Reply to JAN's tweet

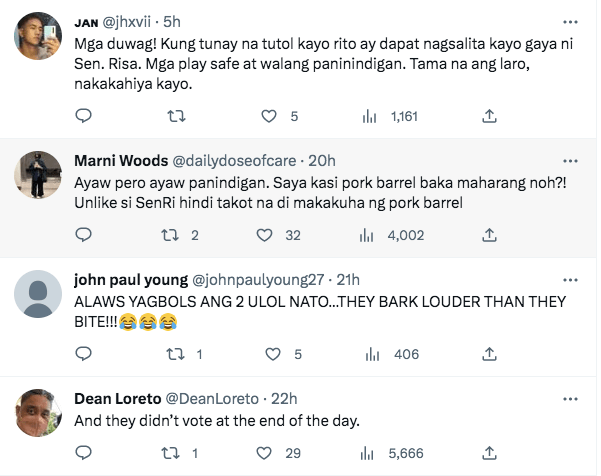tap(84, 117)
